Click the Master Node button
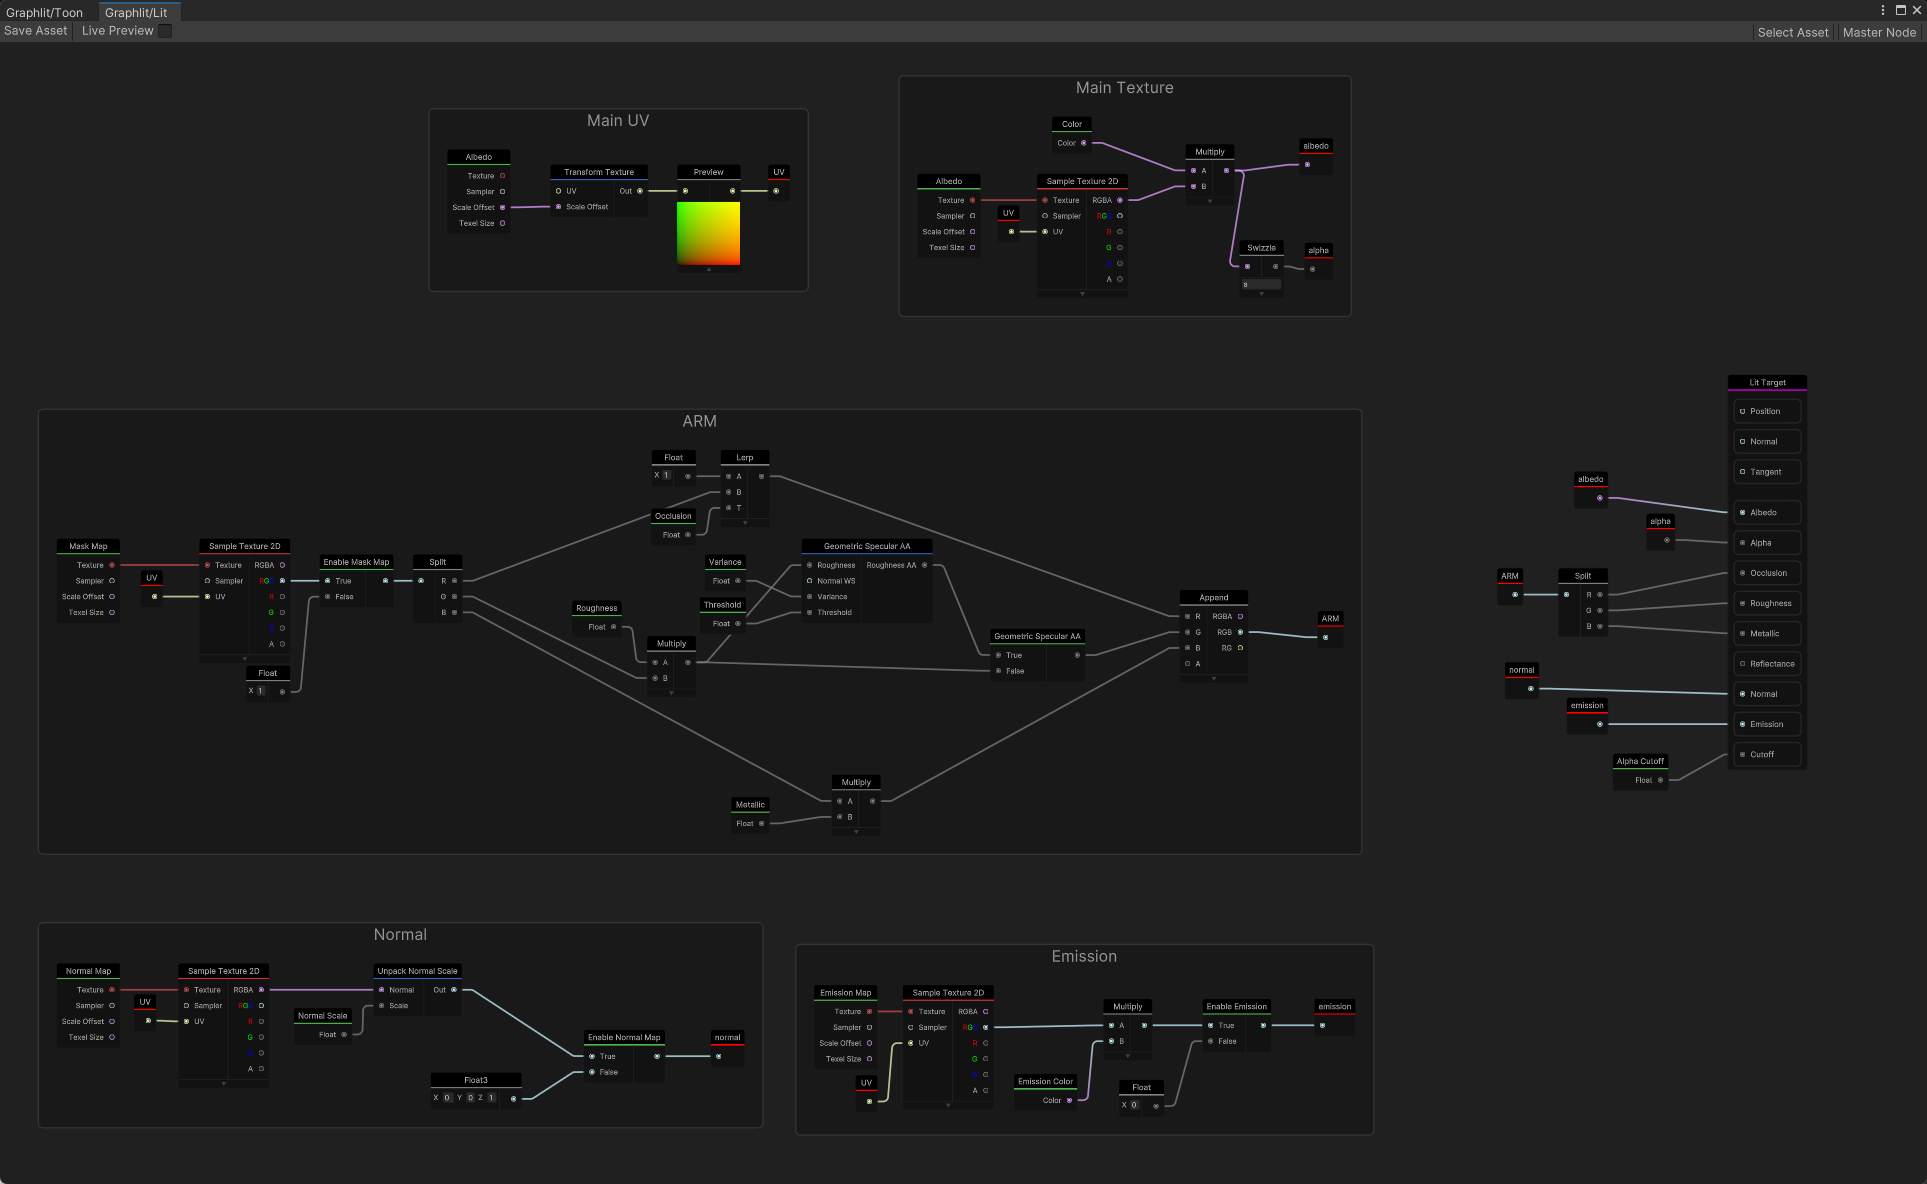This screenshot has height=1184, width=1927. pyautogui.click(x=1879, y=32)
